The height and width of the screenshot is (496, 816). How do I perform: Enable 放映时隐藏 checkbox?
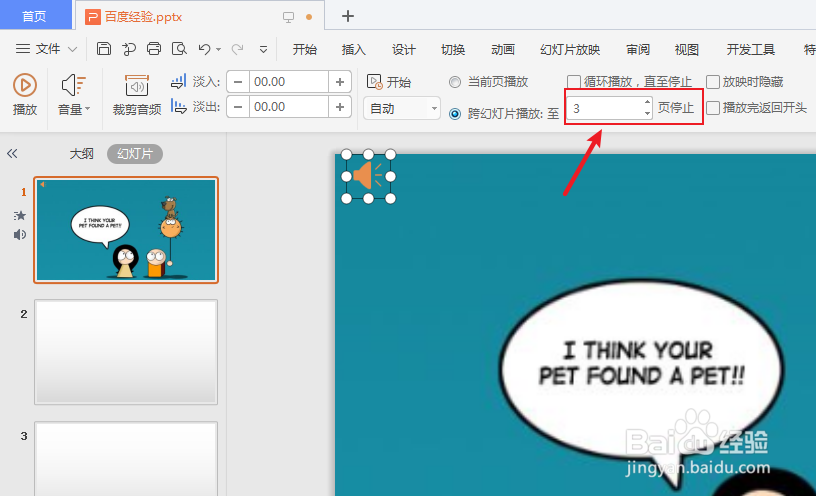point(713,82)
